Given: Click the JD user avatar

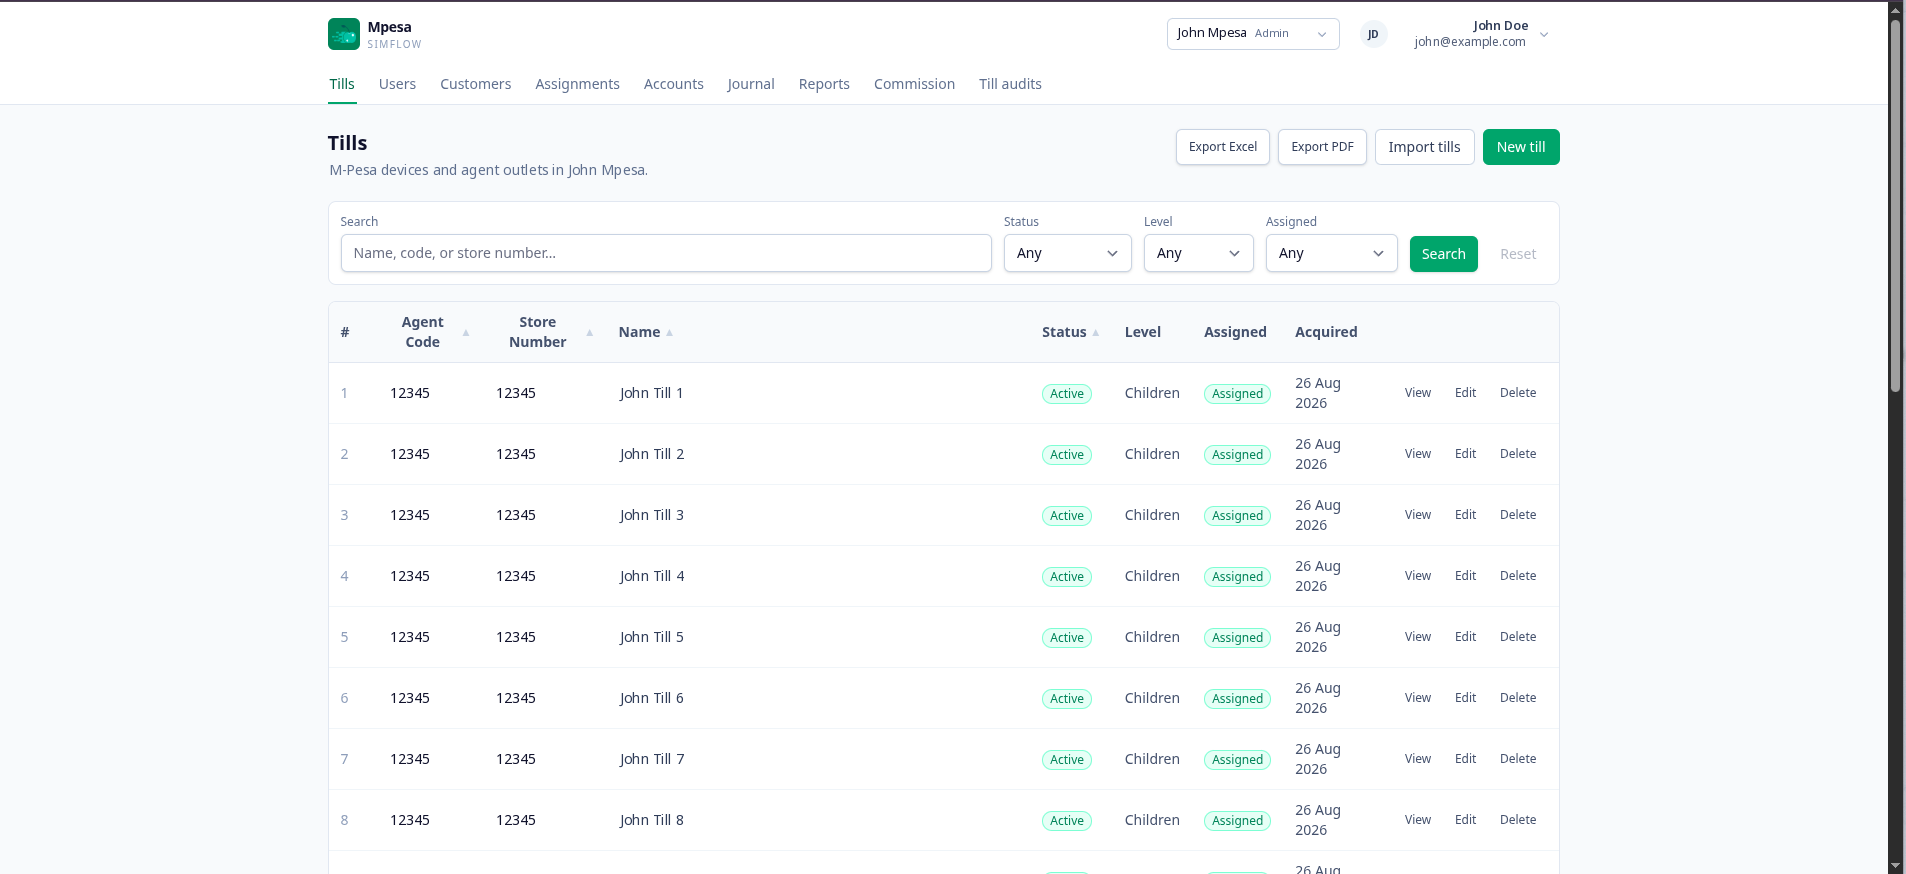Looking at the screenshot, I should tap(1373, 34).
